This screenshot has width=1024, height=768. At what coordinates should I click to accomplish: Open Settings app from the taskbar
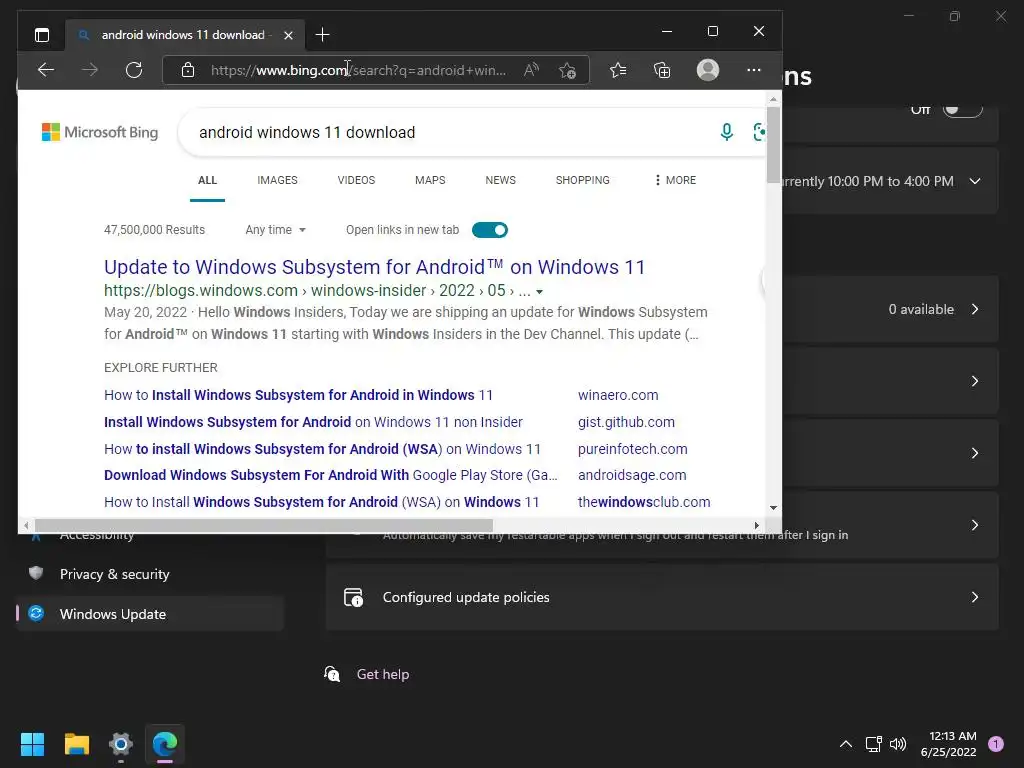coord(121,744)
